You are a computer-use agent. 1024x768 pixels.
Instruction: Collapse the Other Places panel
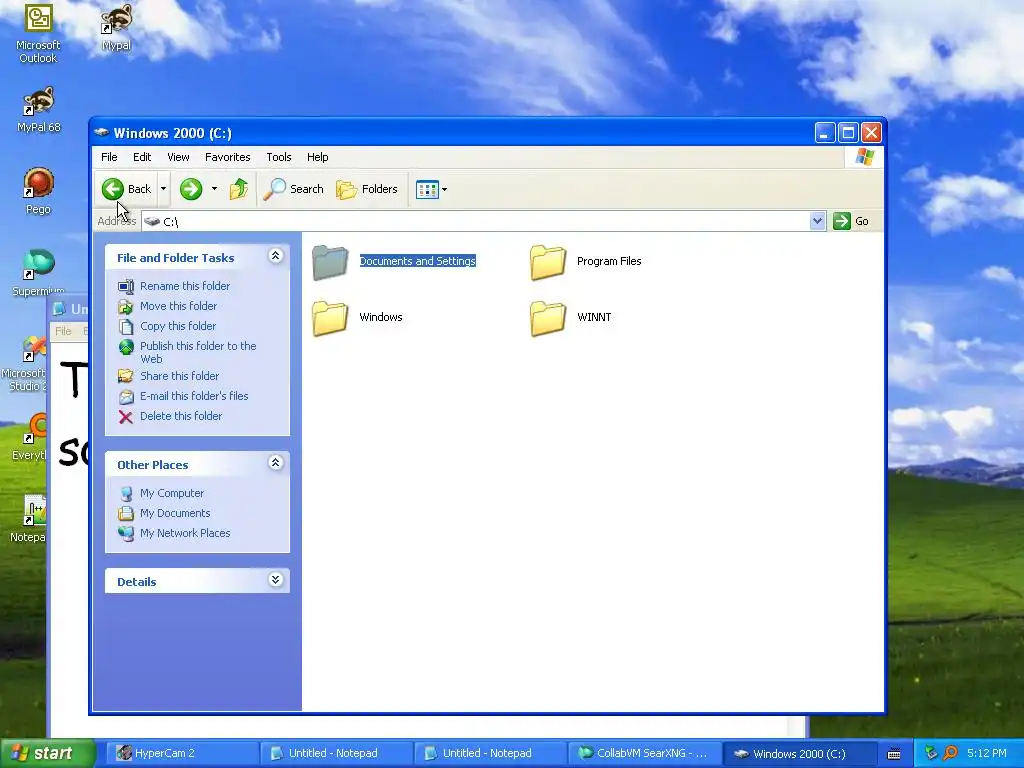click(x=276, y=463)
